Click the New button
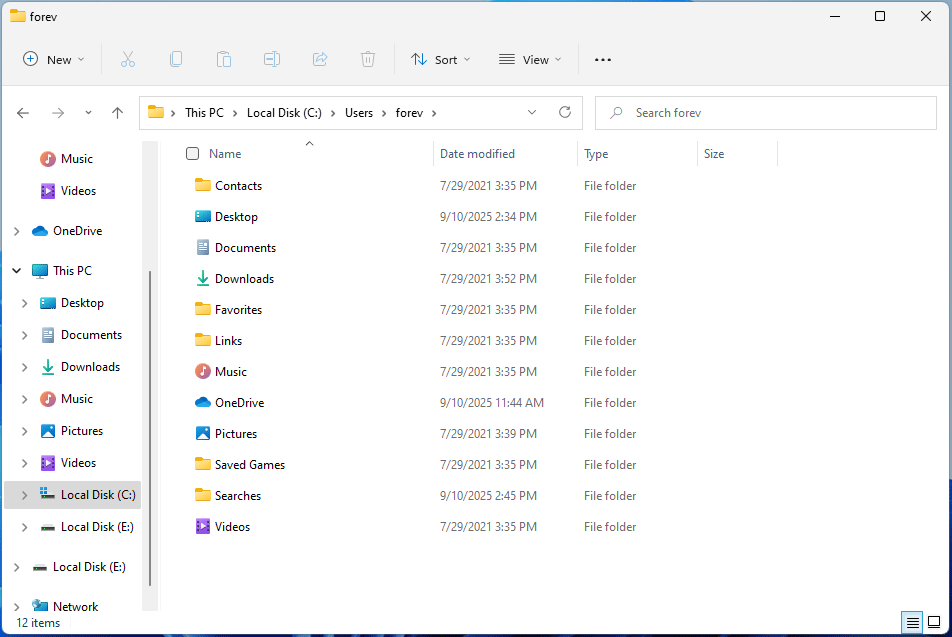The width and height of the screenshot is (952, 637). point(54,60)
